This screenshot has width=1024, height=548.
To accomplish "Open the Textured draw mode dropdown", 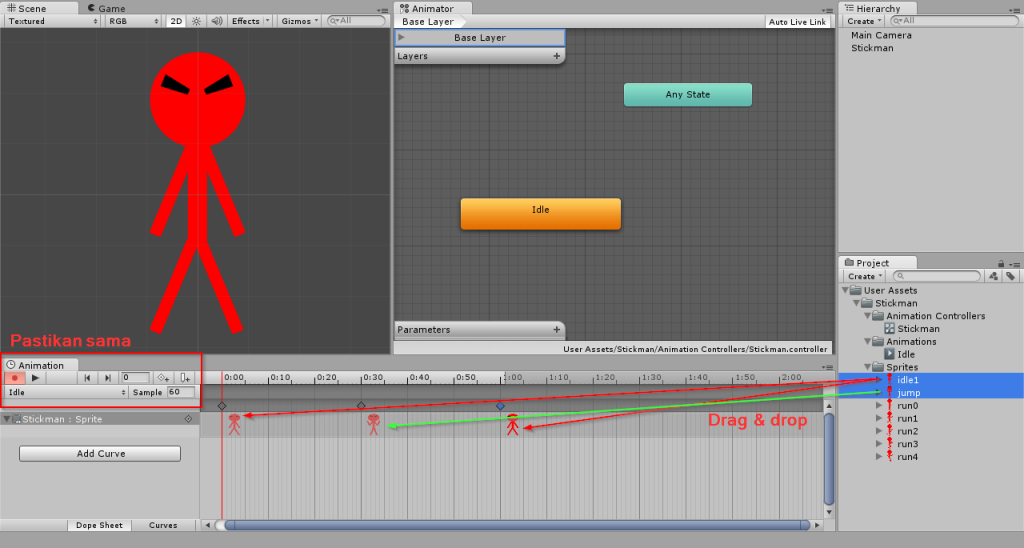I will [x=50, y=21].
